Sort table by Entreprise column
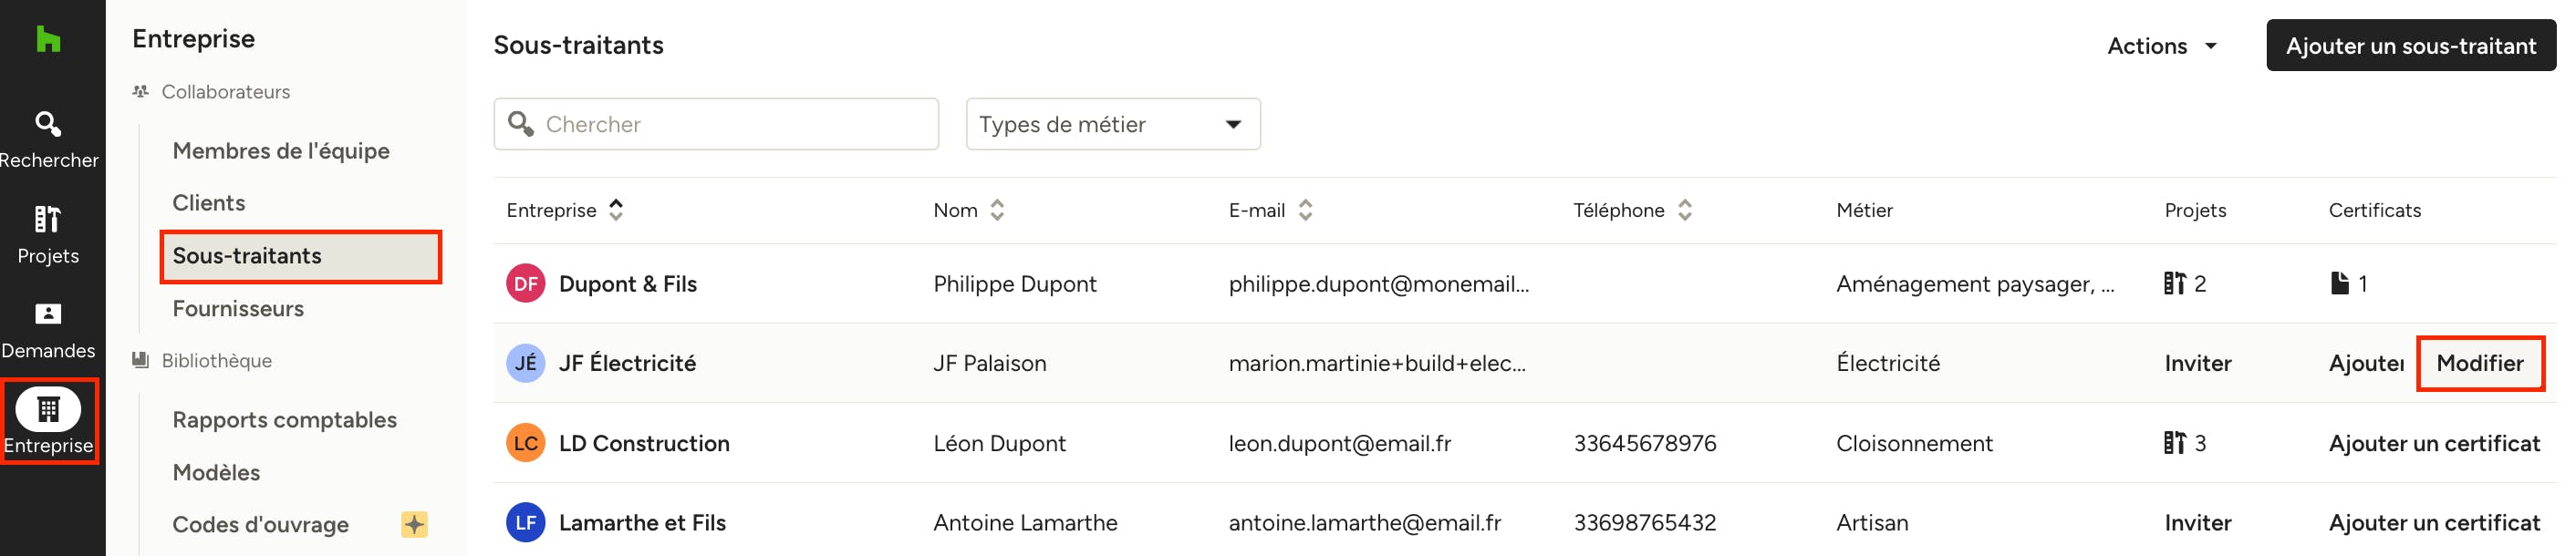Image resolution: width=2576 pixels, height=556 pixels. [x=616, y=210]
